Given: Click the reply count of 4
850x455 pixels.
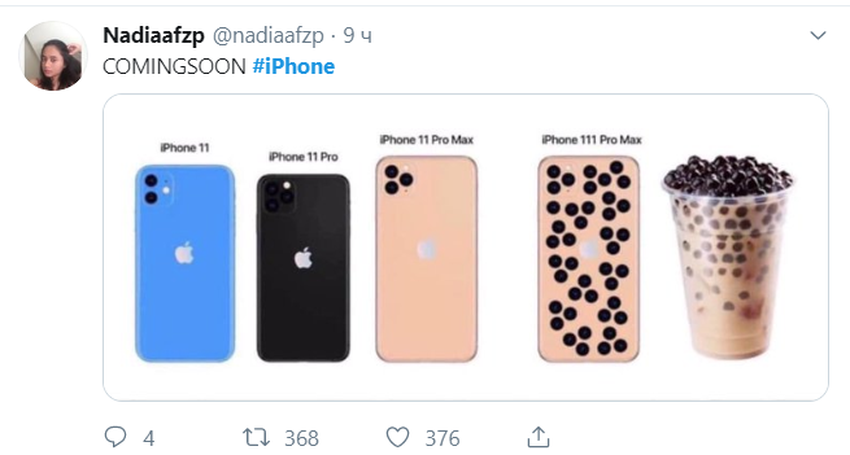Looking at the screenshot, I should point(149,438).
